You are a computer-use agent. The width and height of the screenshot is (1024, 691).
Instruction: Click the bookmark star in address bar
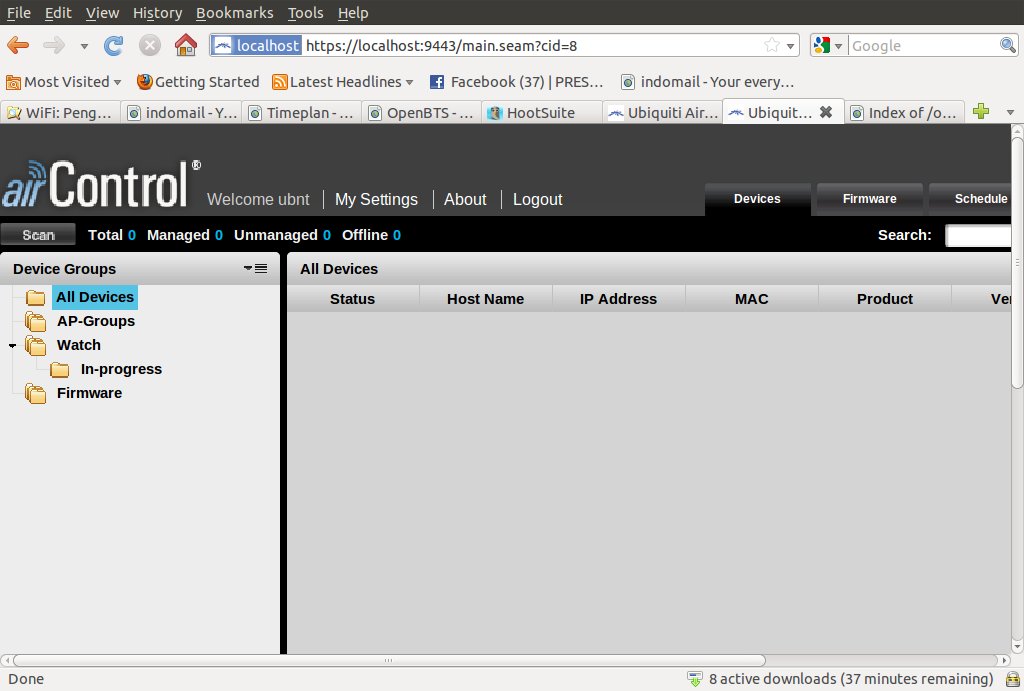(x=772, y=45)
